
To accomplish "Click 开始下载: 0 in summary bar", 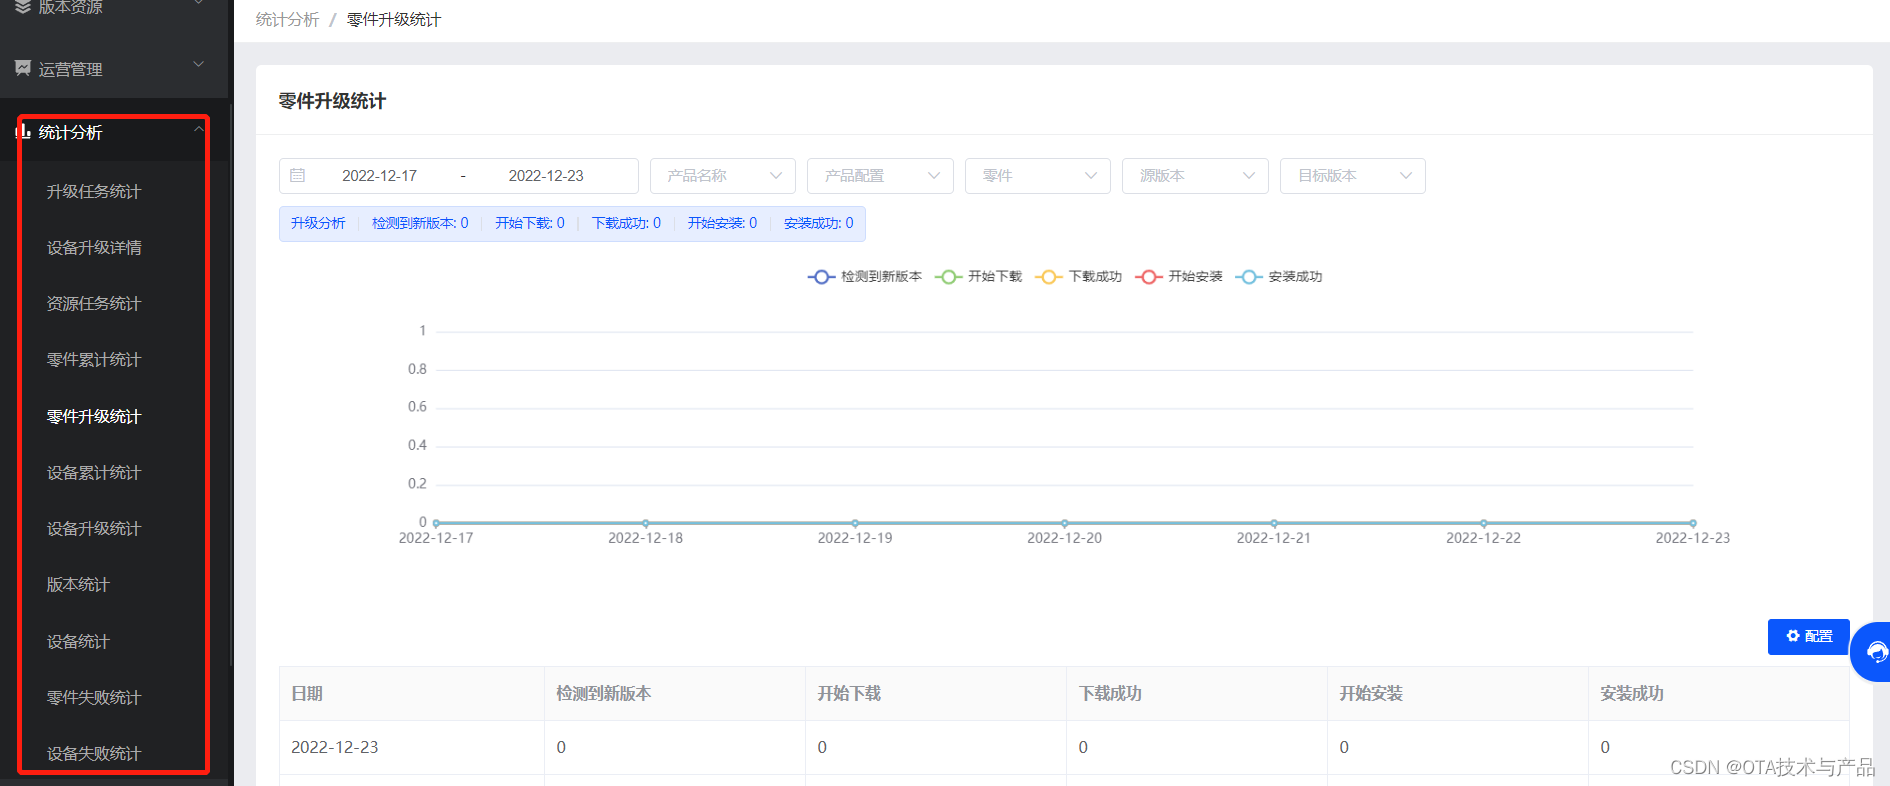I will [530, 224].
